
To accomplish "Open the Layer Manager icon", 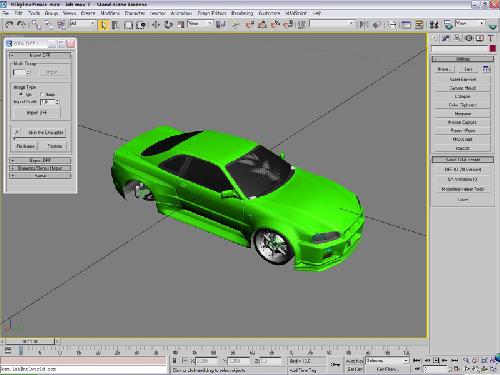I will tap(392, 25).
